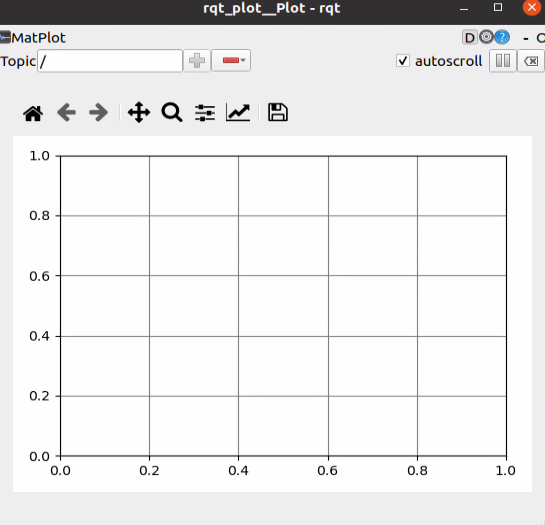Save the figure with floppy icon
Screen dimensions: 545x525
tap(278, 112)
